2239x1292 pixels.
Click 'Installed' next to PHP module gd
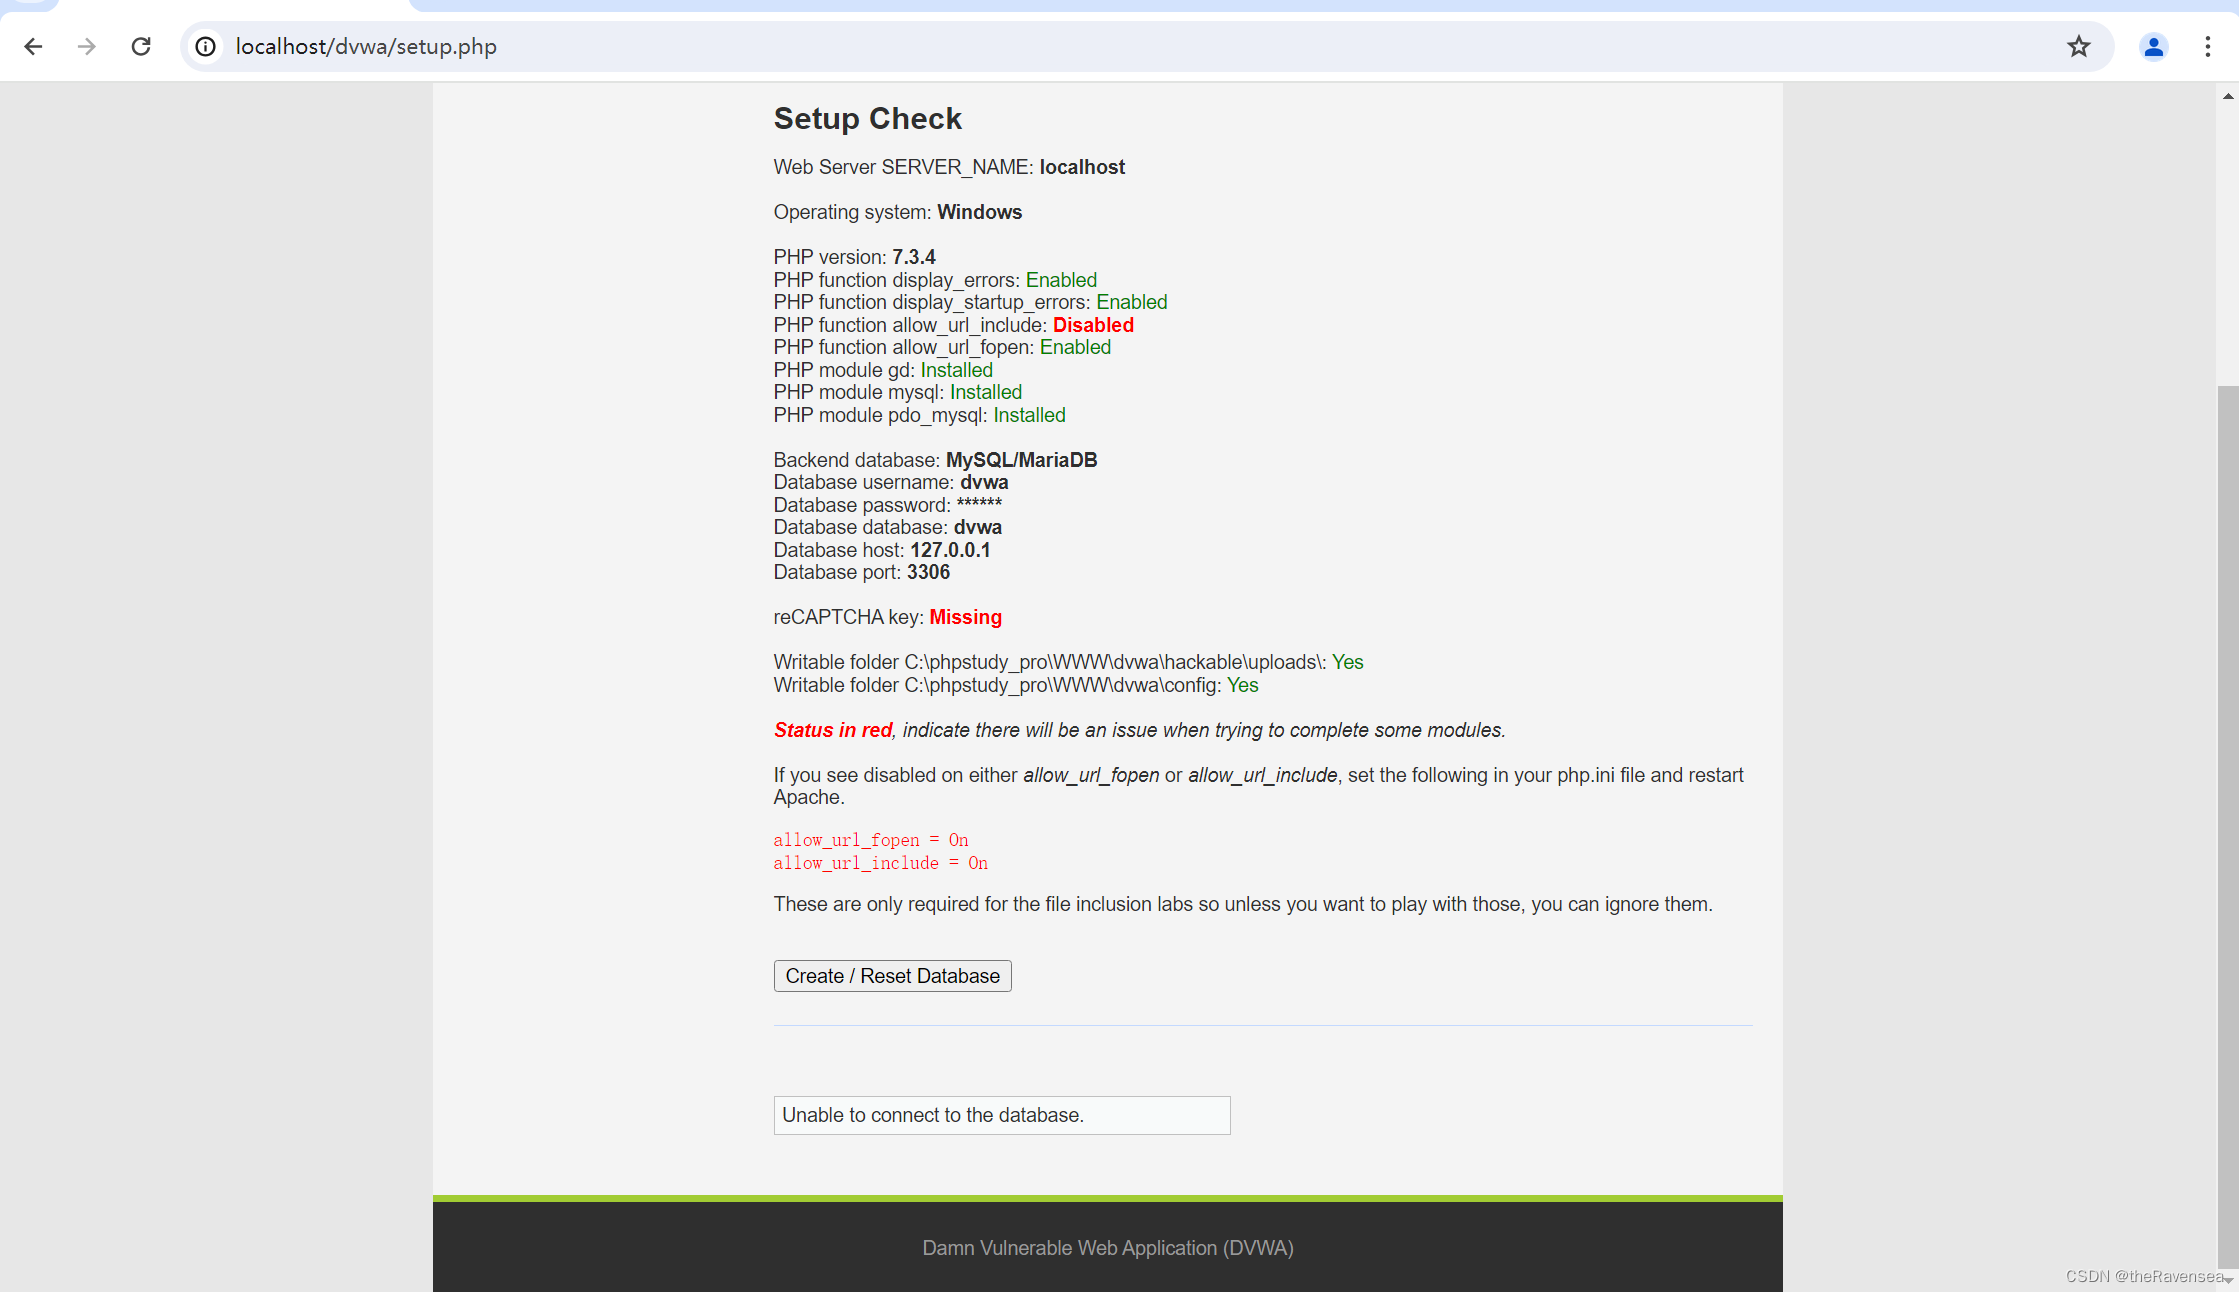click(x=956, y=370)
